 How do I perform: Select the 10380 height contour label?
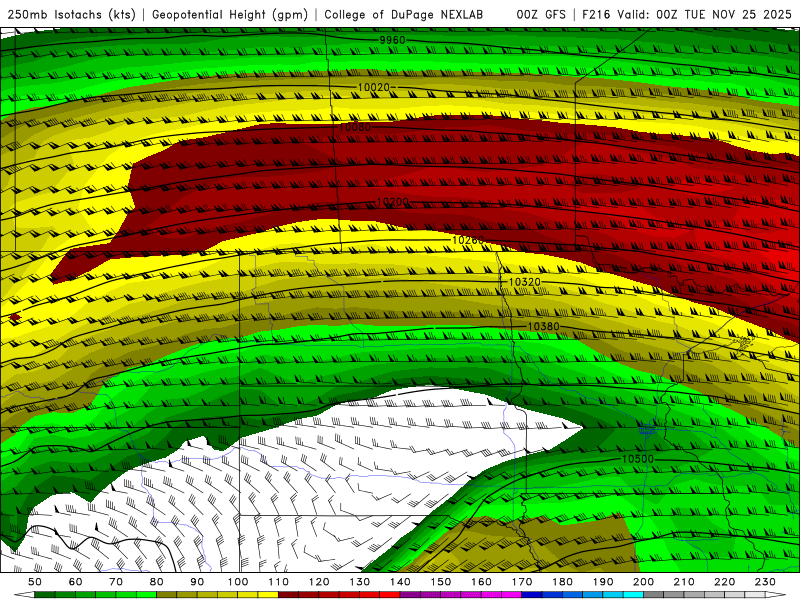543,327
